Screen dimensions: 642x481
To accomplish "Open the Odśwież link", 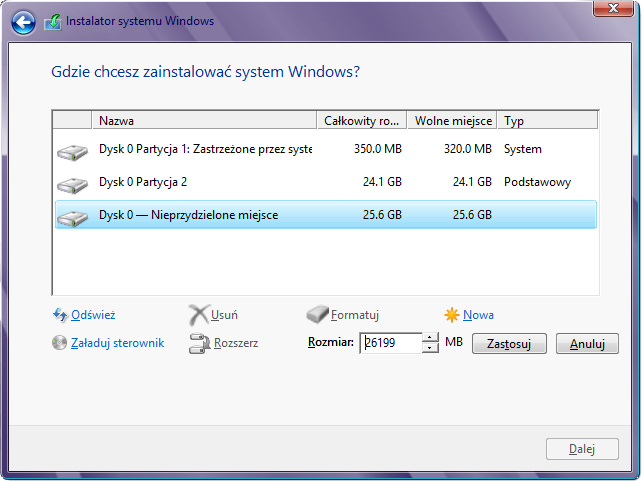I will point(93,315).
